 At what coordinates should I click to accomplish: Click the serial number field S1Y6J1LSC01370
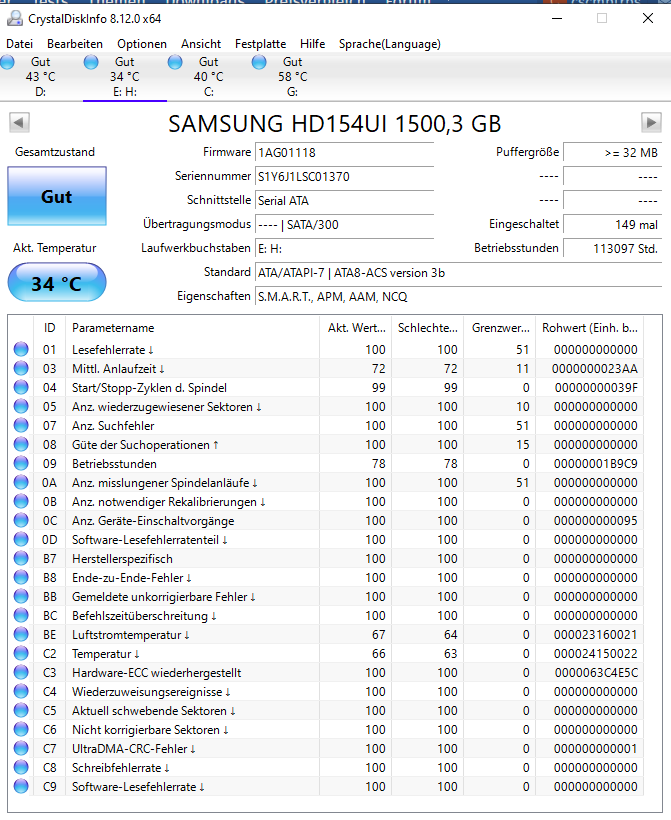345,177
